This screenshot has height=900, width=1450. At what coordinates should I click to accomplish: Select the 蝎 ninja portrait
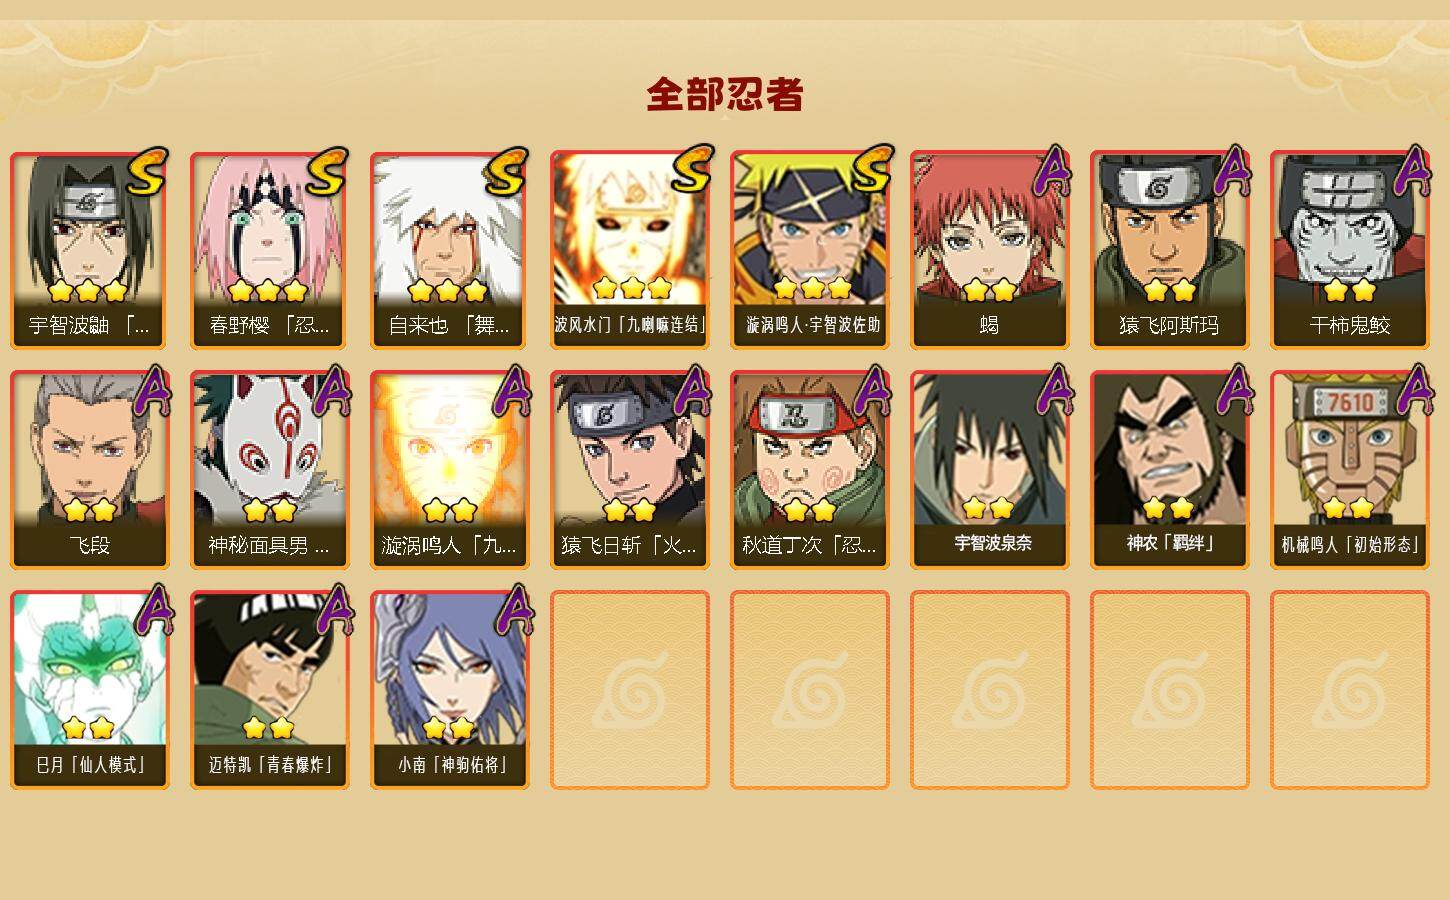point(989,250)
